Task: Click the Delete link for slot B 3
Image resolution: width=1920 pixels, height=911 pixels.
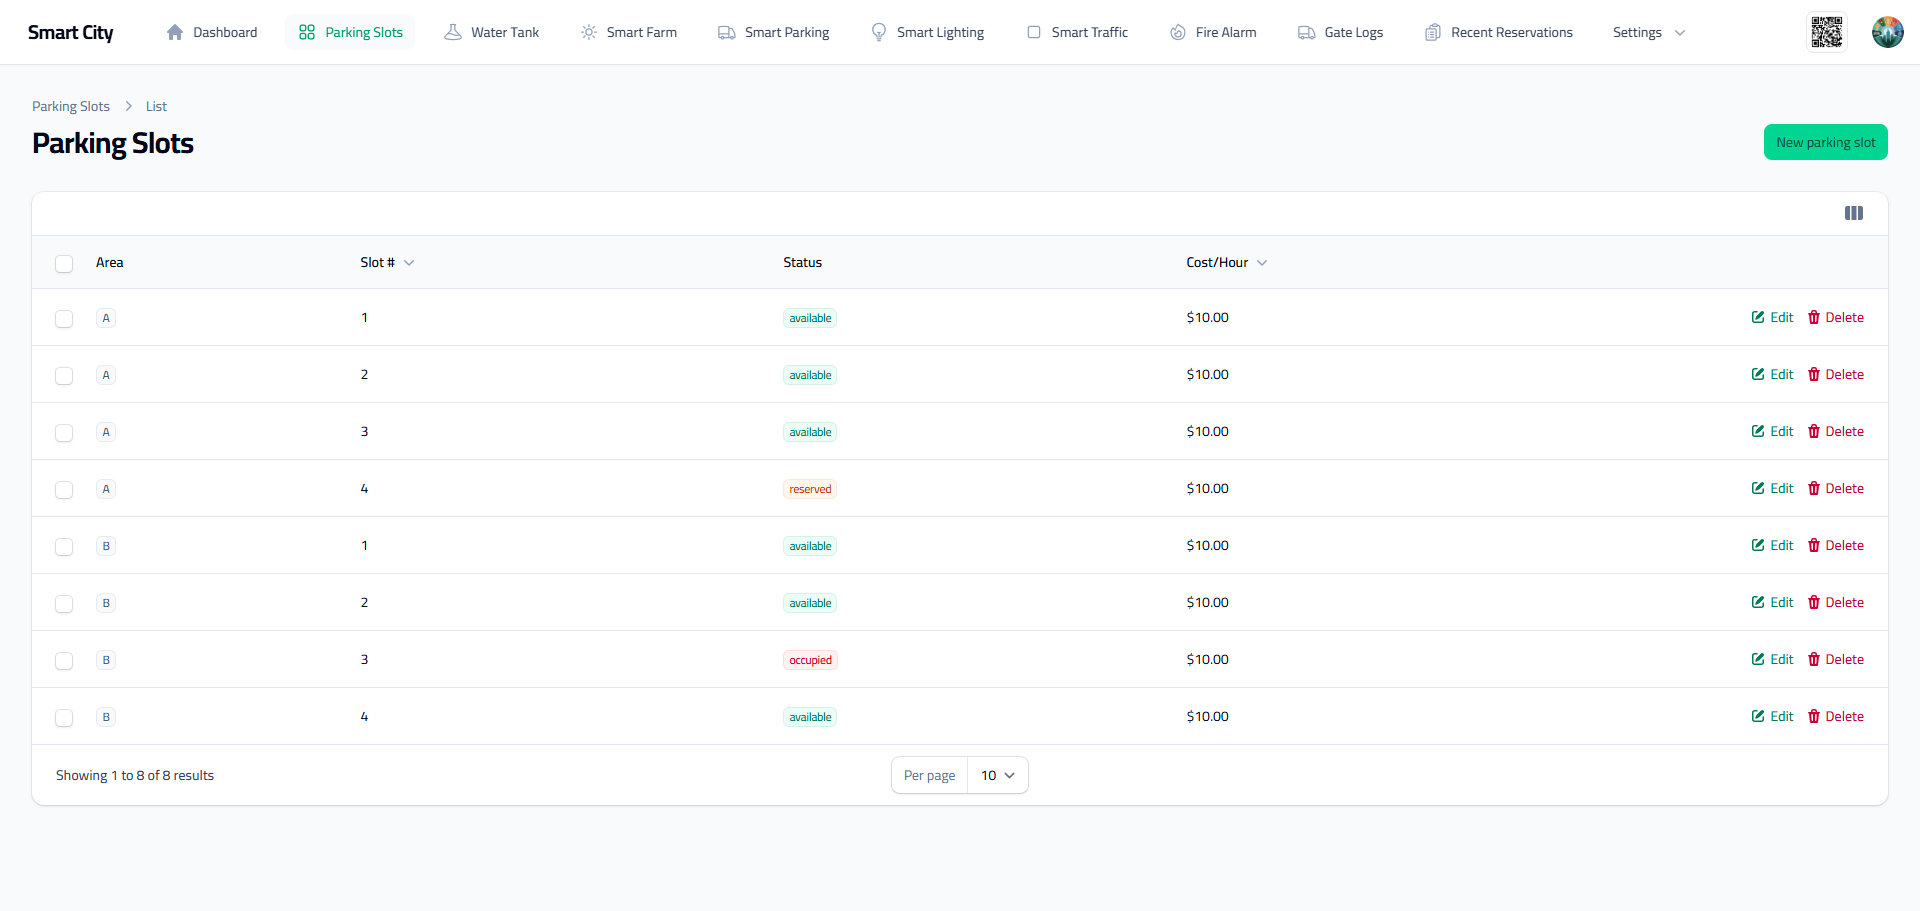Action: coord(1836,659)
